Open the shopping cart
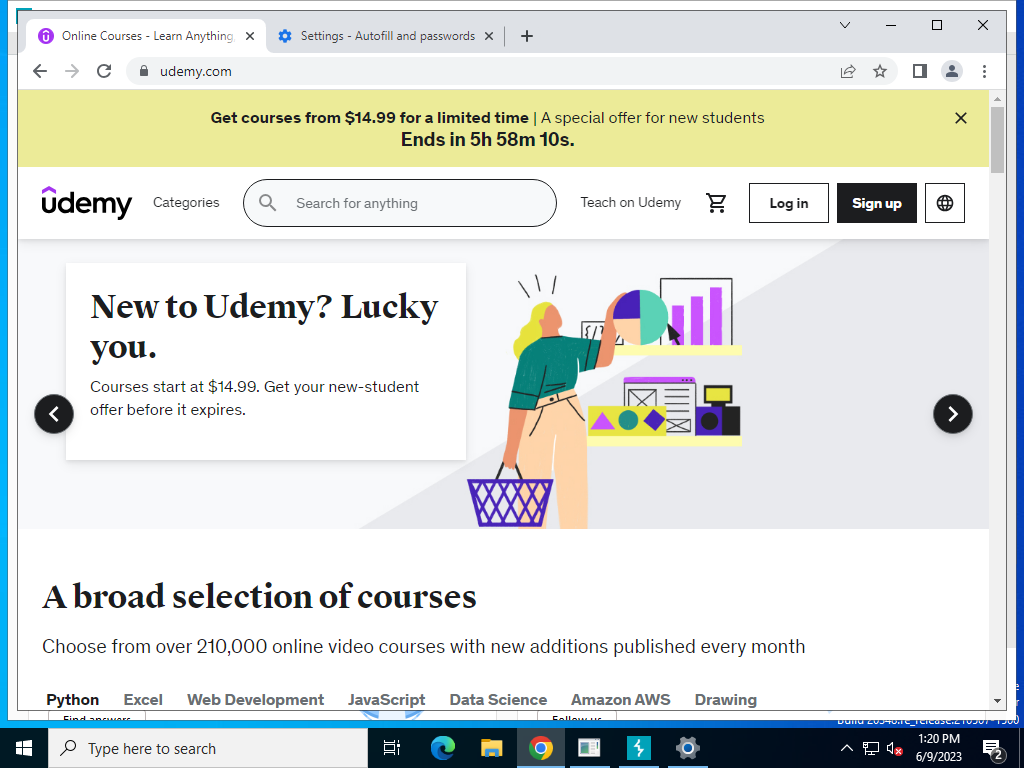Screen dimensions: 1024x768 [716, 203]
